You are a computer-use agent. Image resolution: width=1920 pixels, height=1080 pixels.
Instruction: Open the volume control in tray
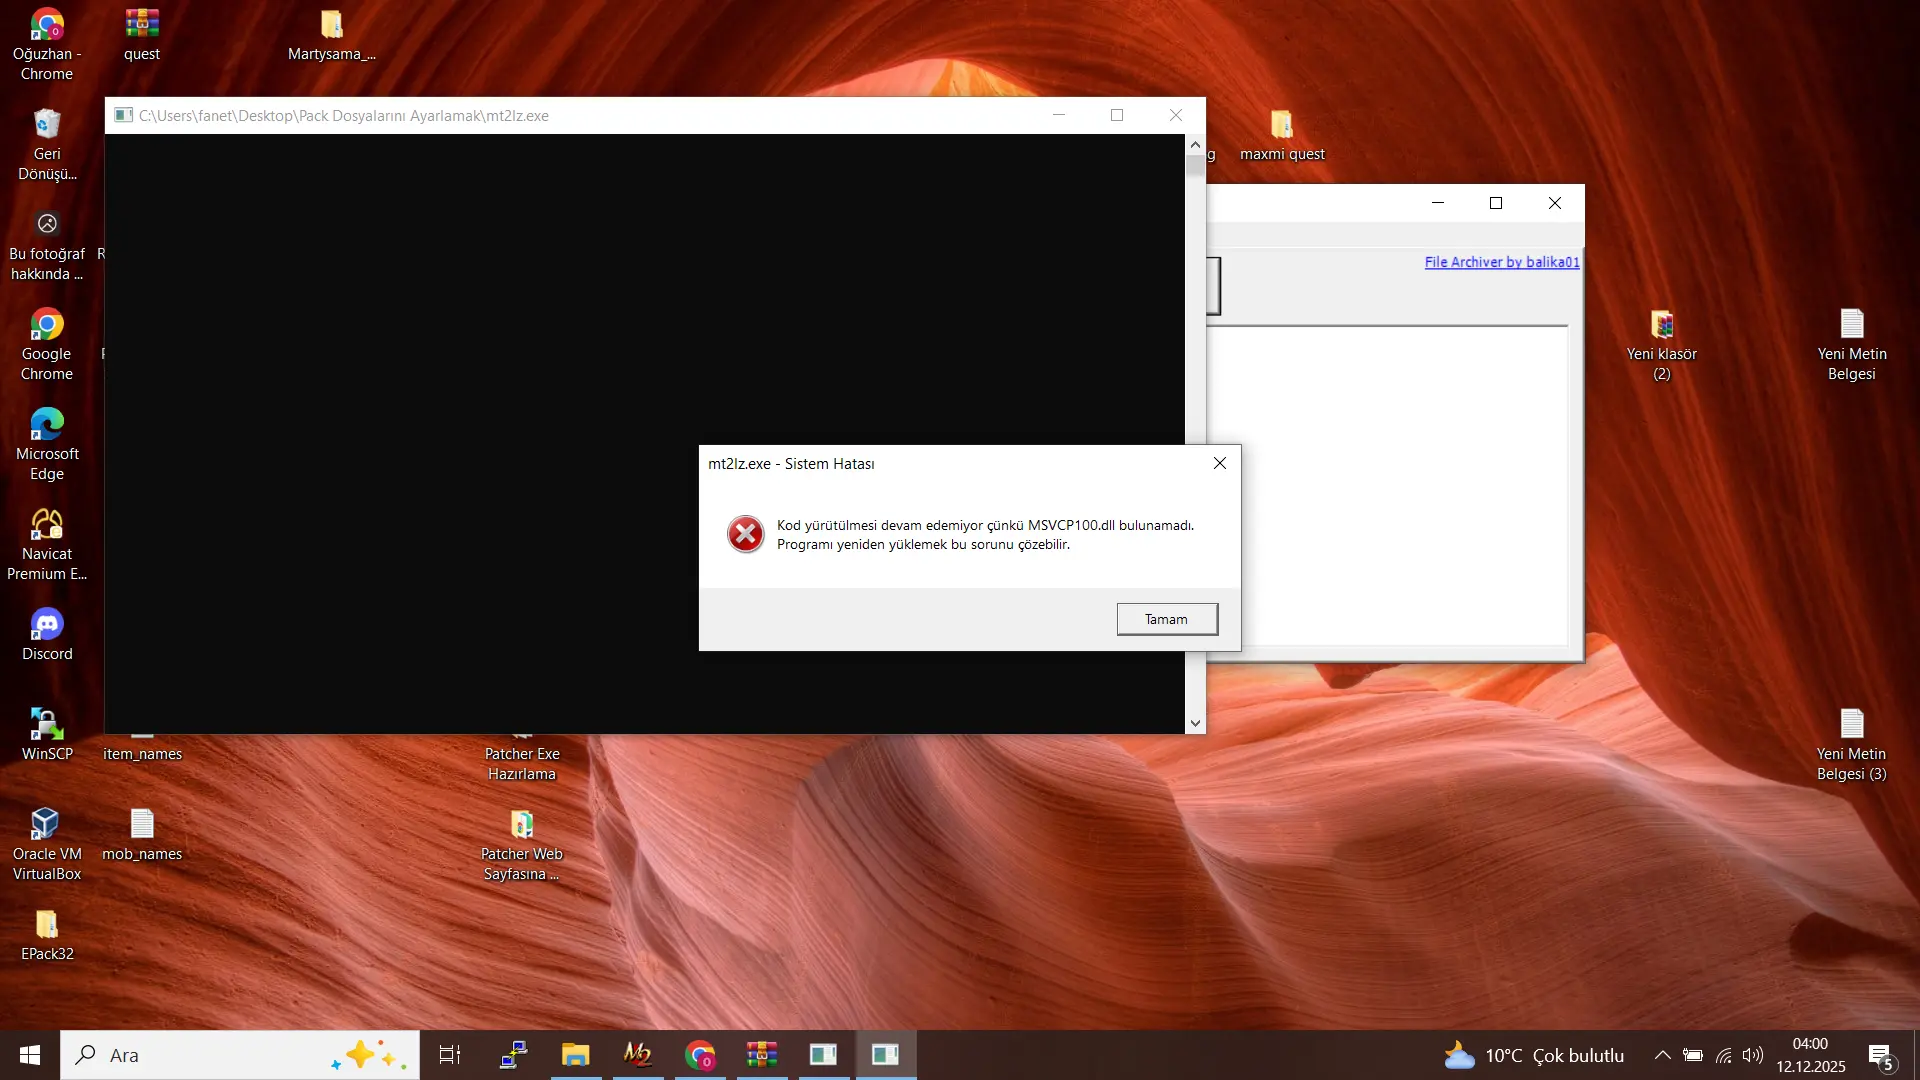1753,1055
